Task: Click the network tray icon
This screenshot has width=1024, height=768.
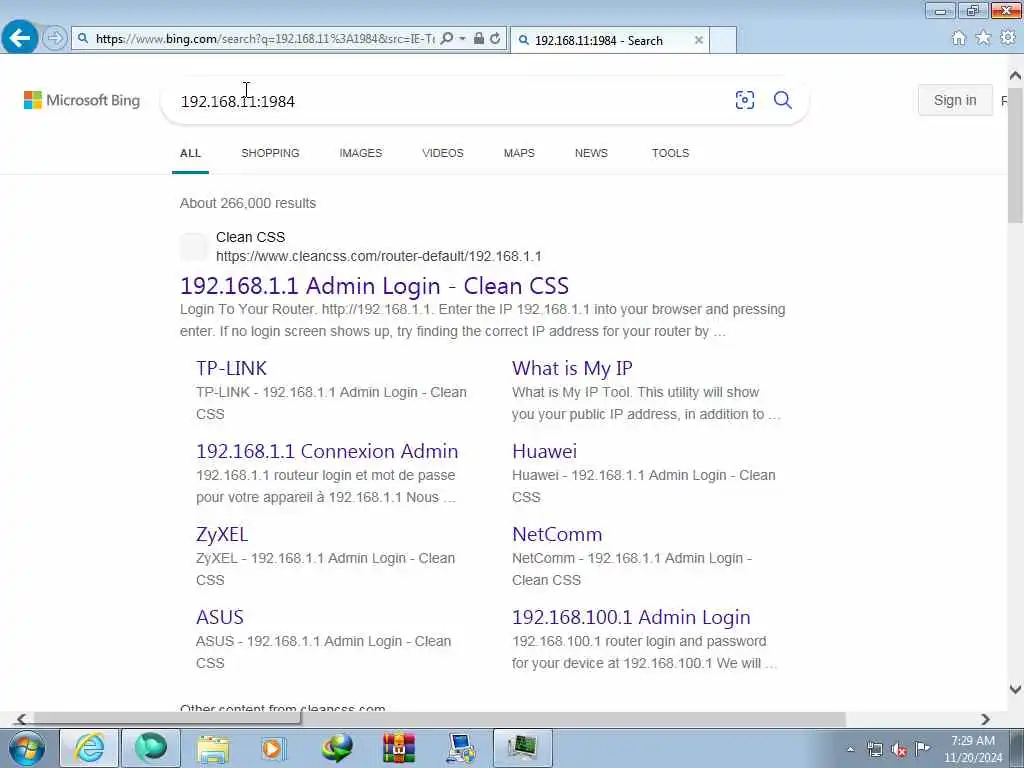Action: click(875, 749)
